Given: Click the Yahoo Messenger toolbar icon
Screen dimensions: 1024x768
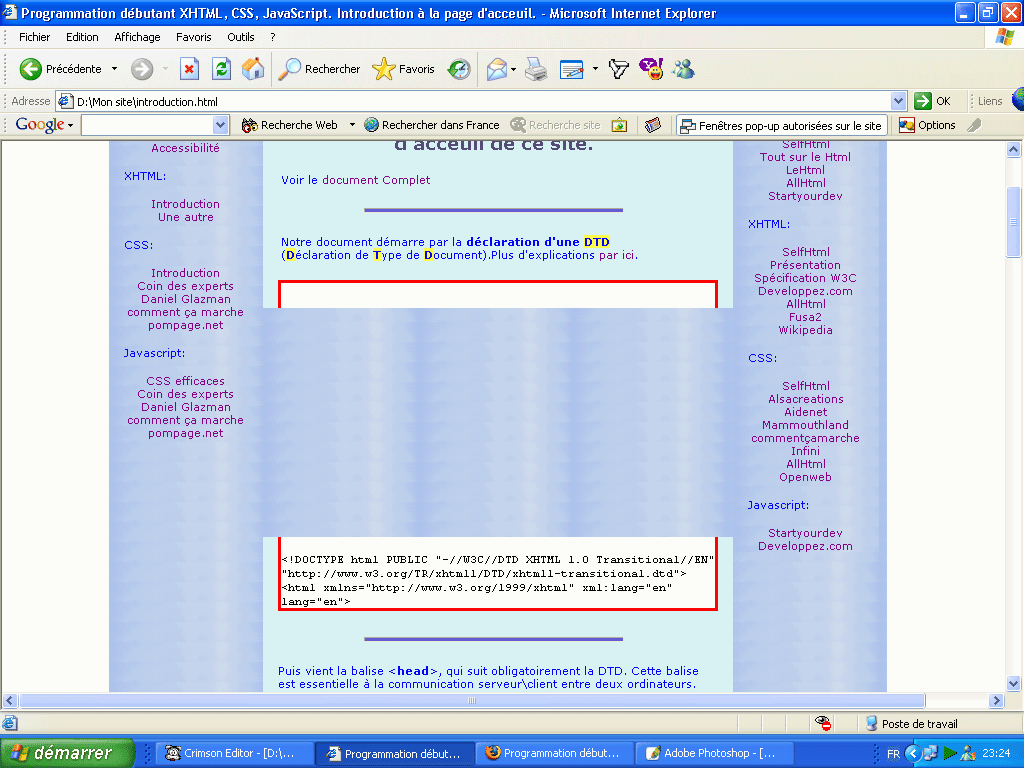Looking at the screenshot, I should click(x=651, y=69).
